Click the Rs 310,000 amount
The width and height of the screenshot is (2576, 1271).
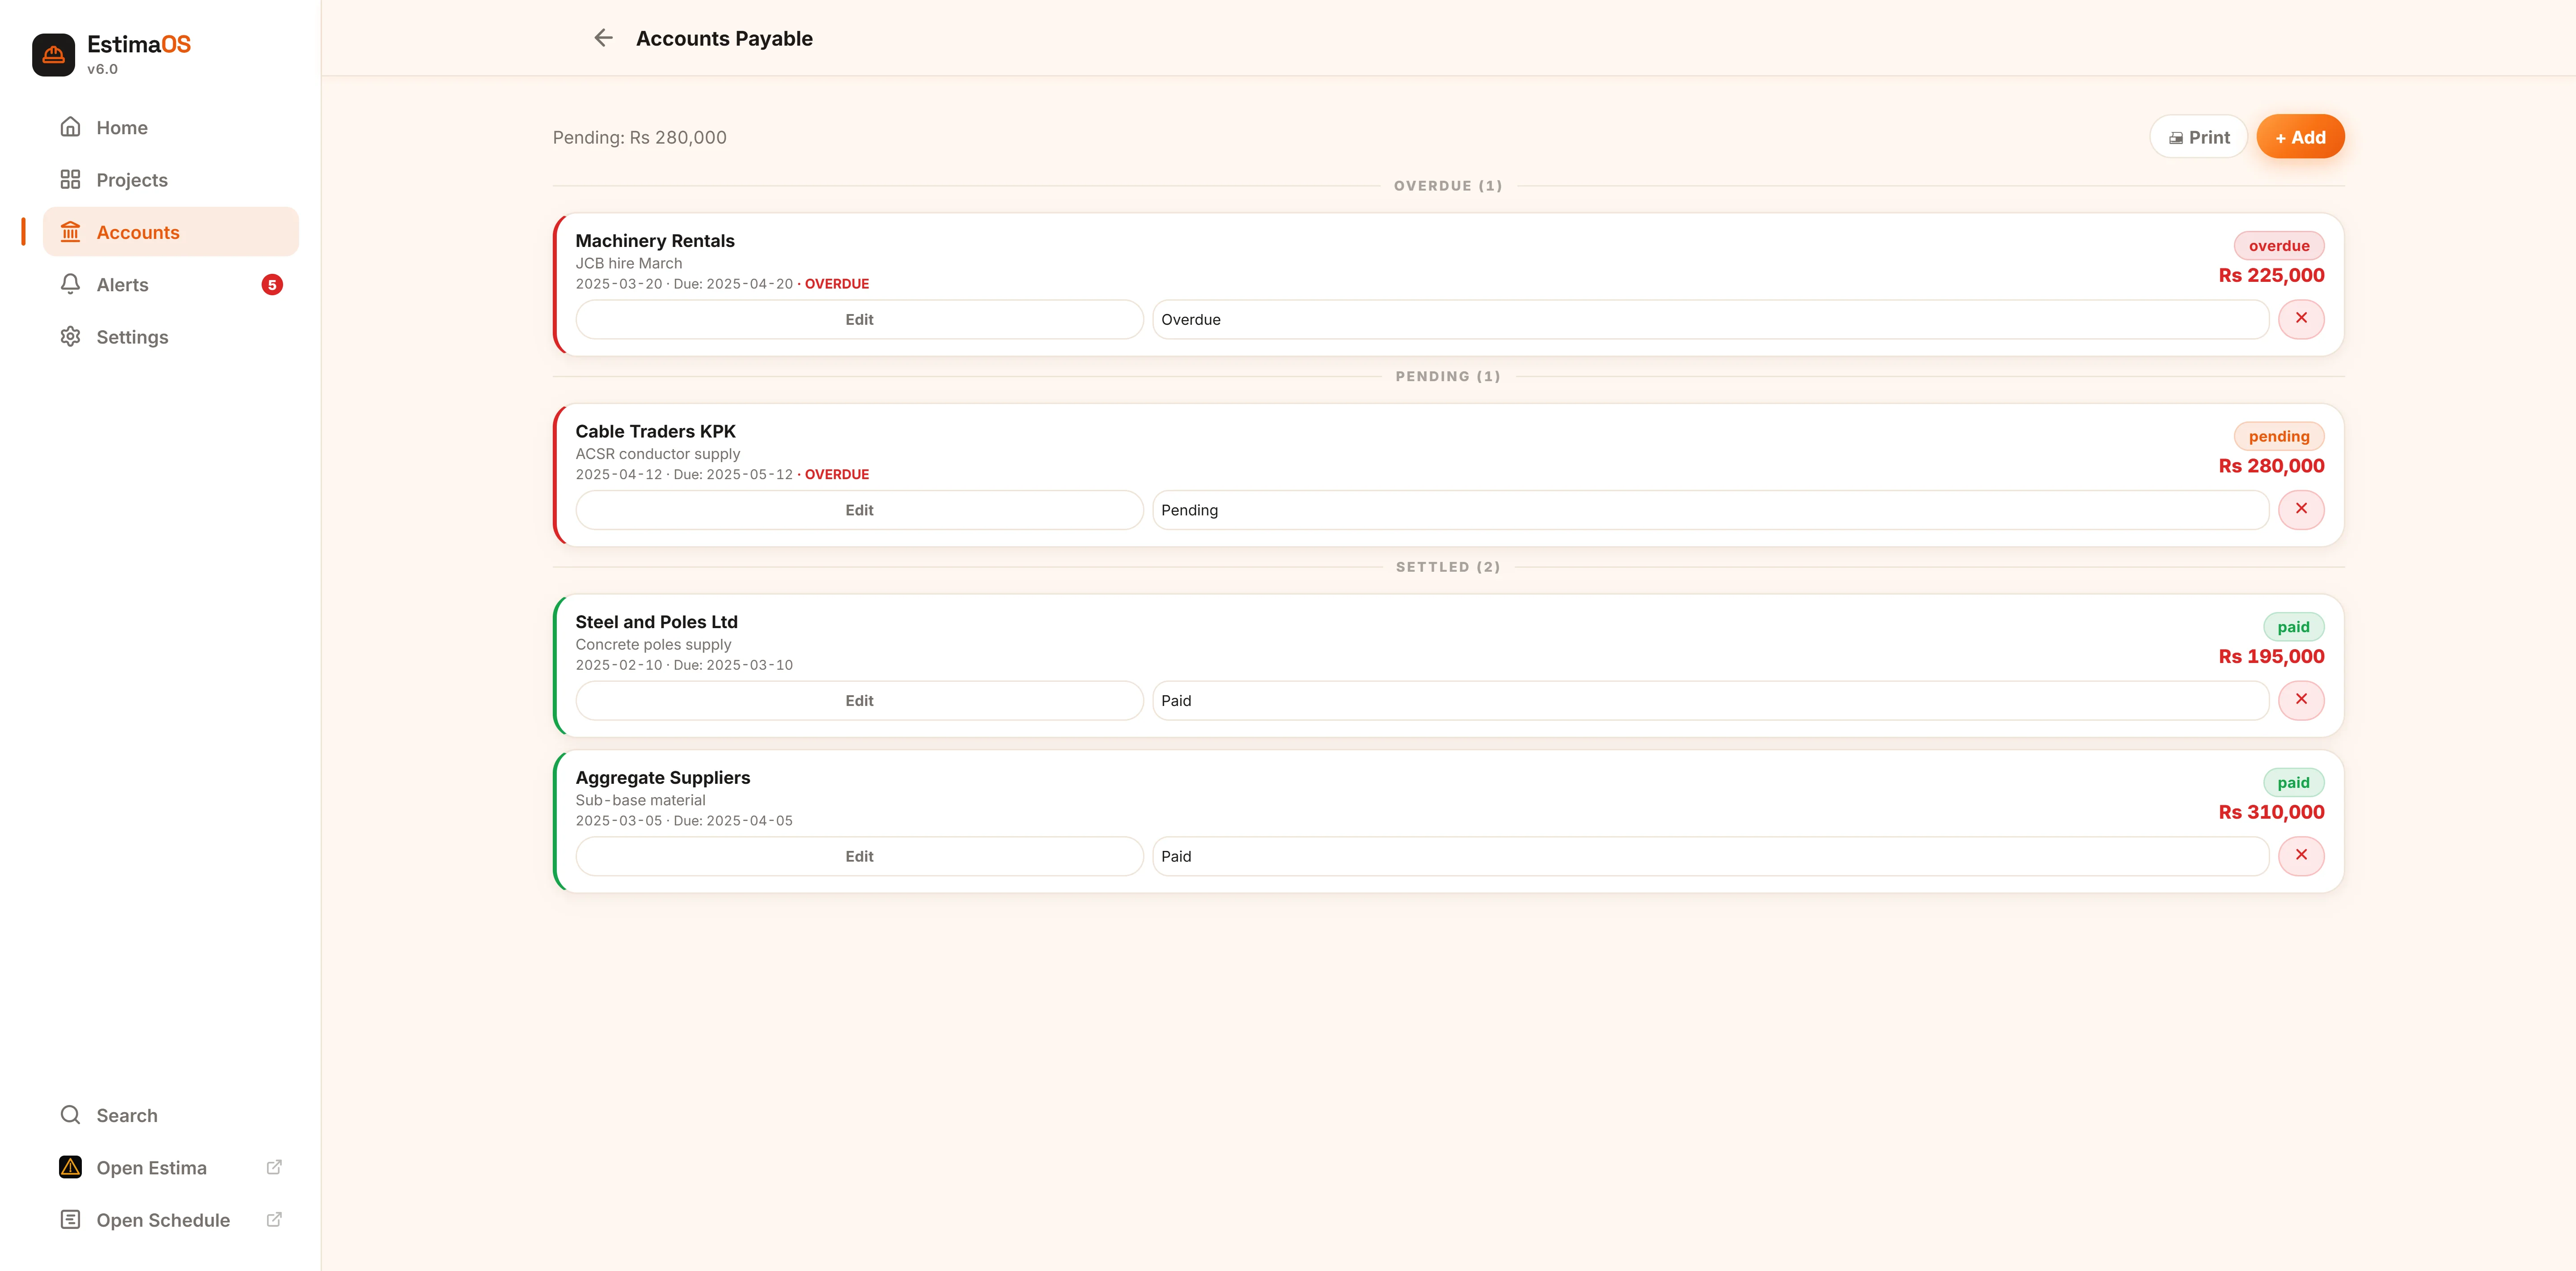pyautogui.click(x=2271, y=812)
